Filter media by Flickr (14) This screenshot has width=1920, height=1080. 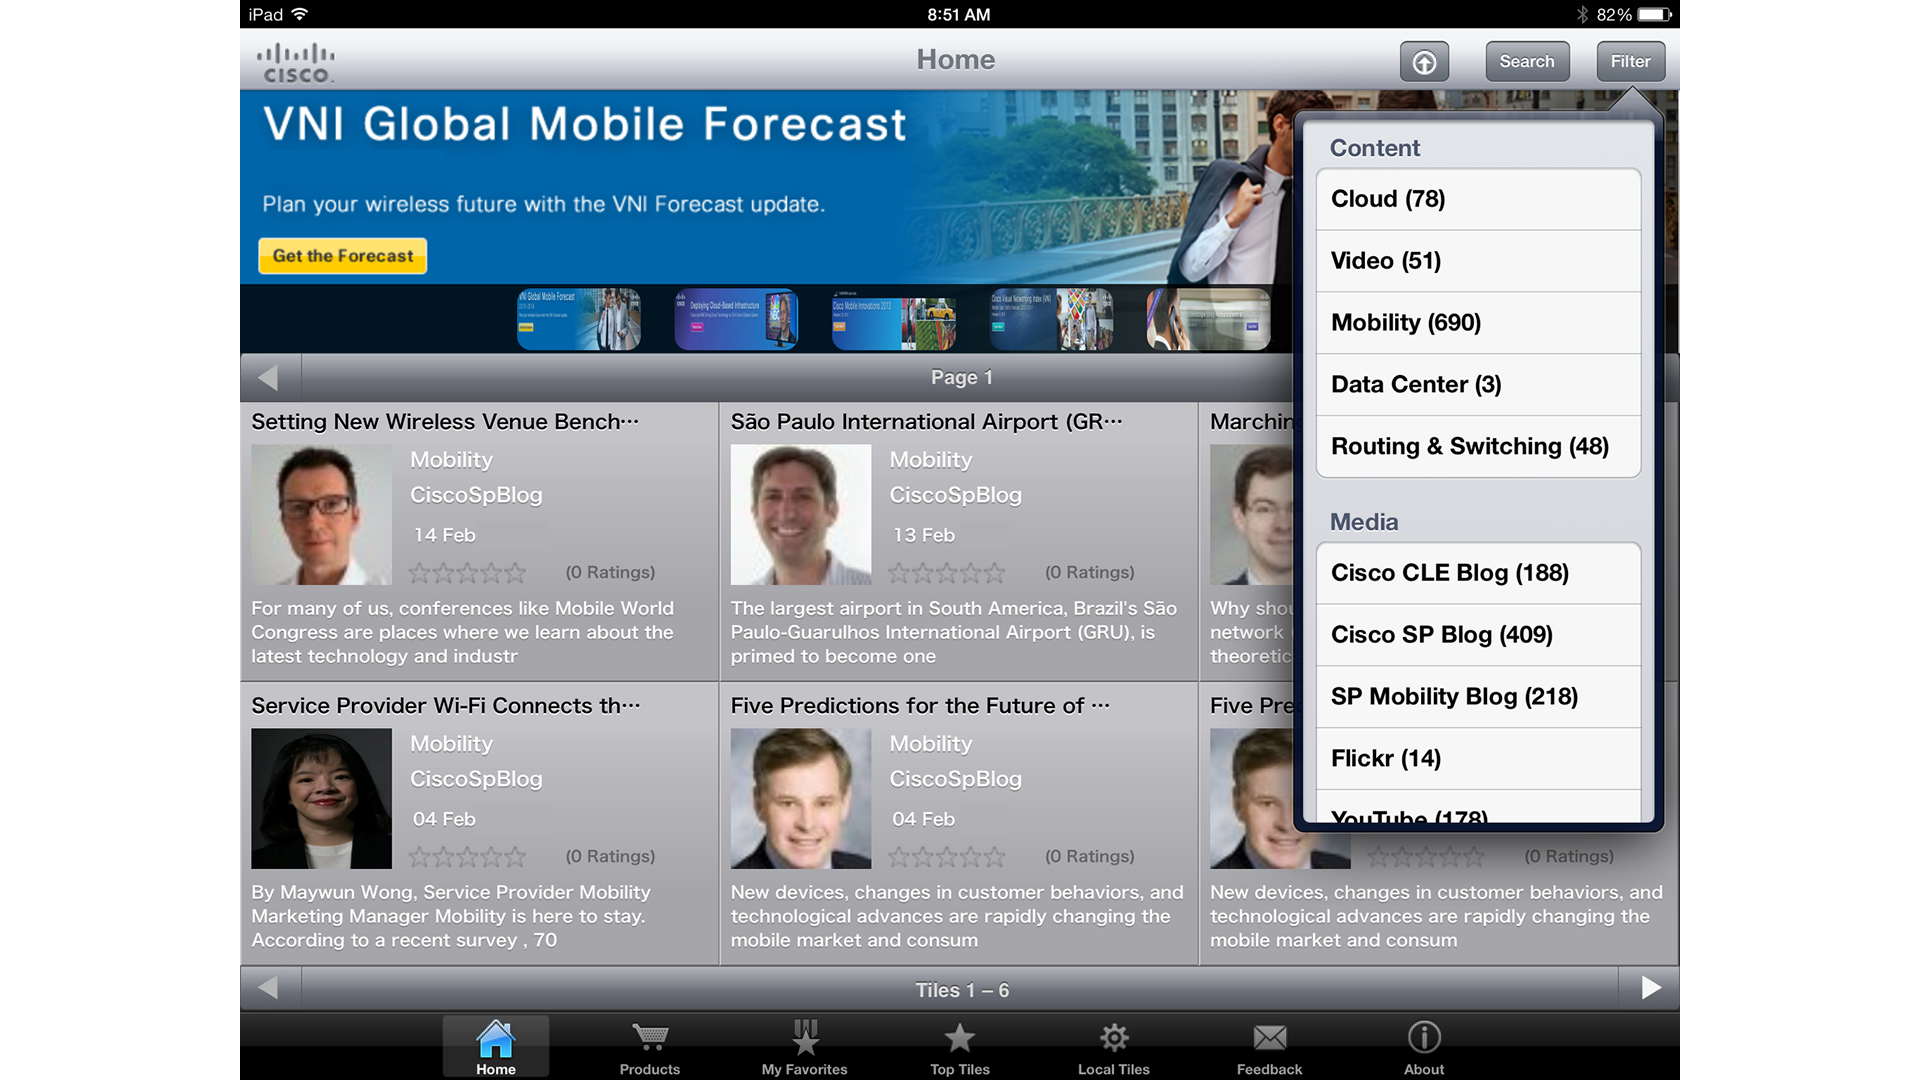tap(1478, 759)
